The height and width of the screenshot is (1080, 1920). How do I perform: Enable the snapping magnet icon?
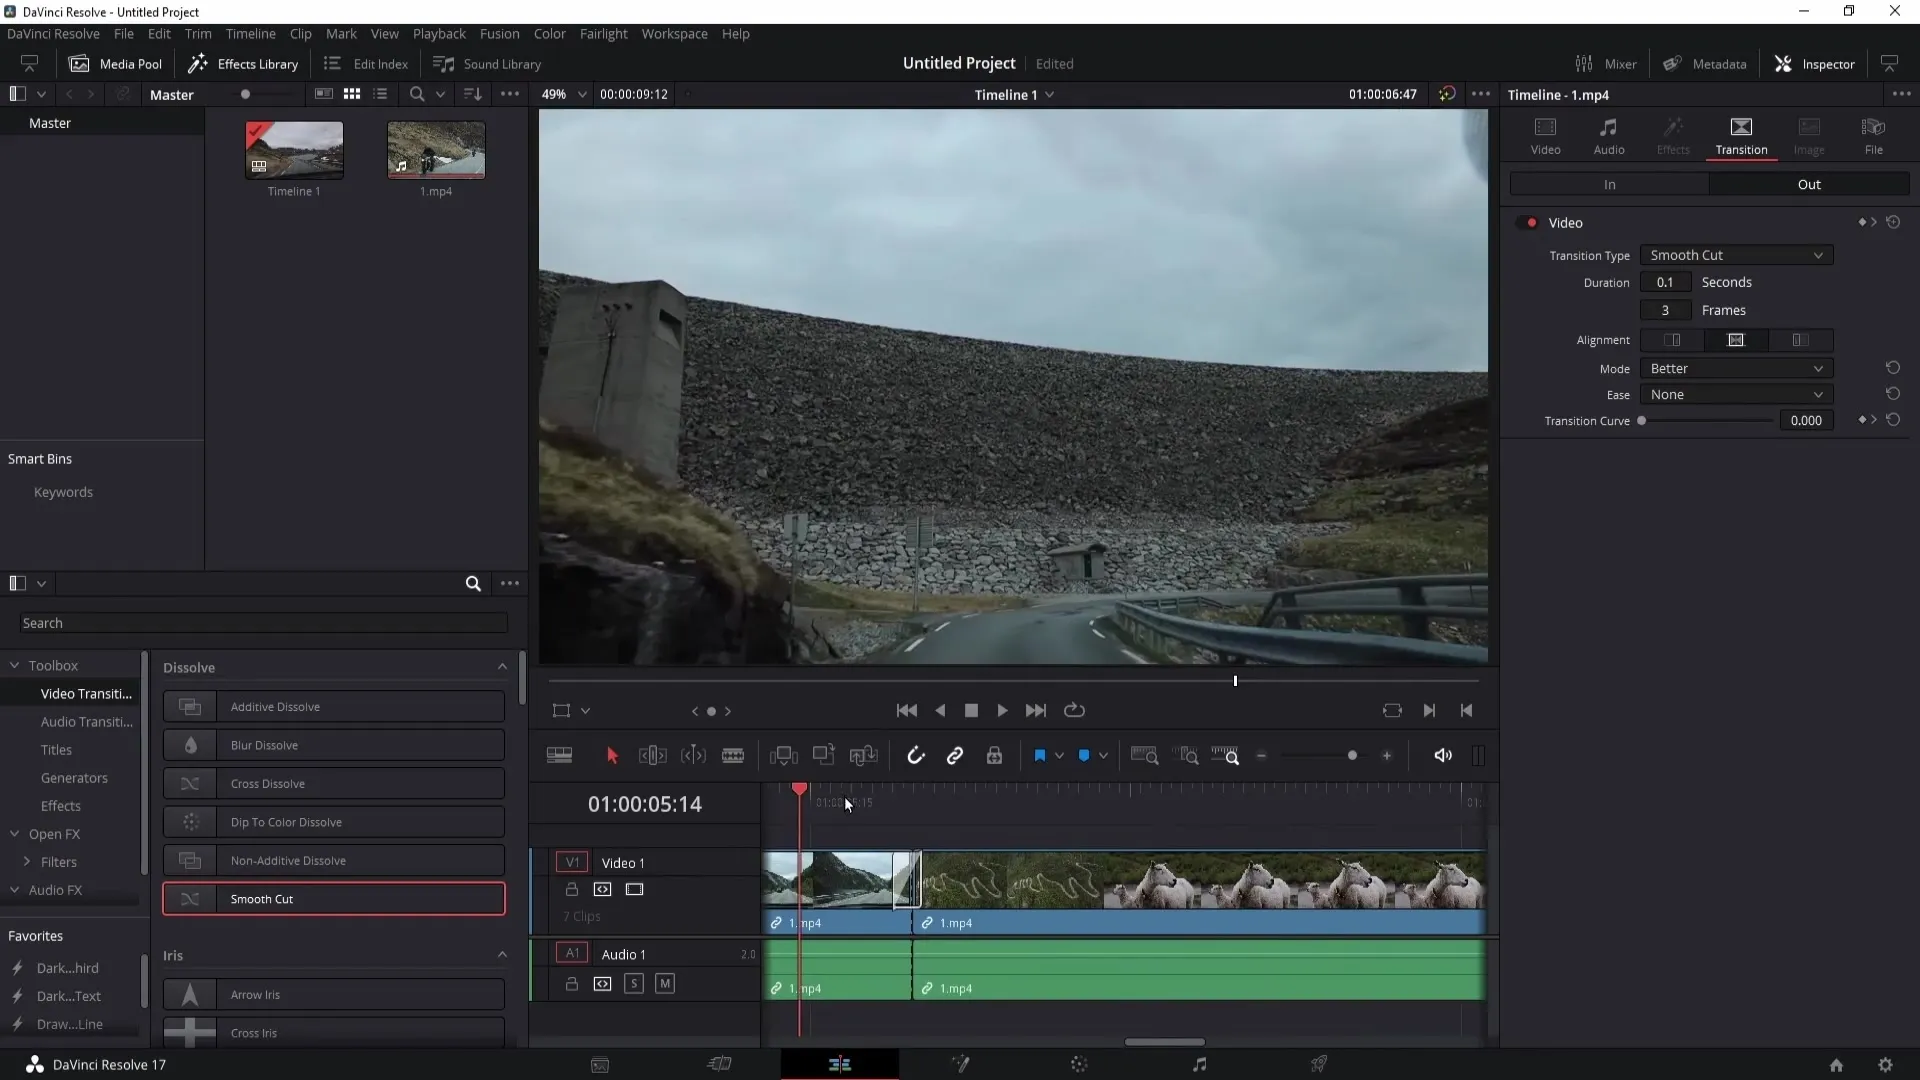coord(916,756)
